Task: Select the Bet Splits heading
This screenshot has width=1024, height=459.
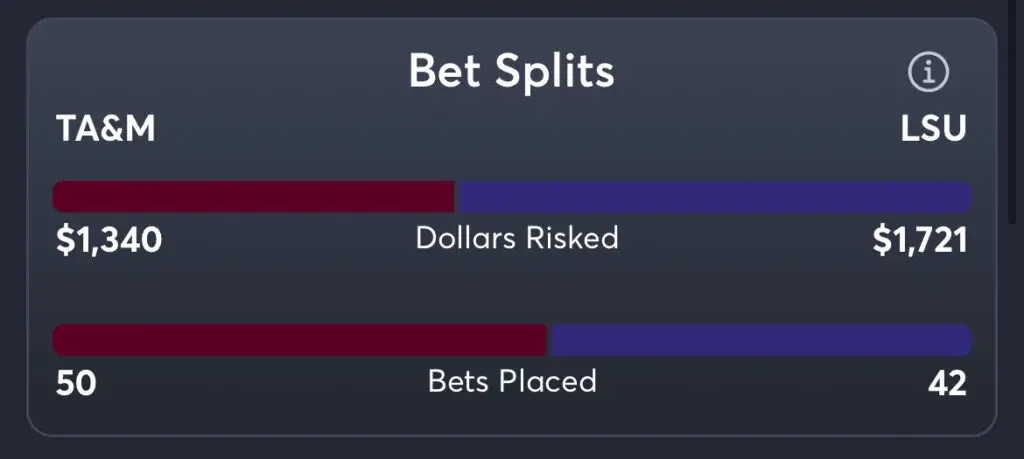Action: pos(511,72)
